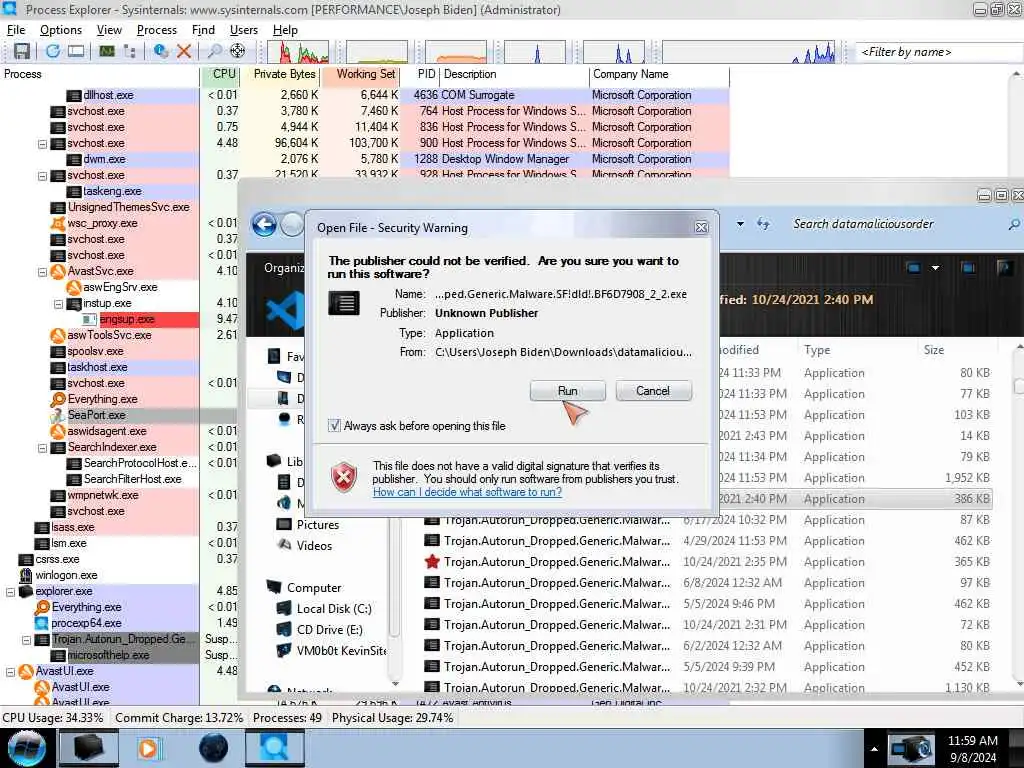Click the Process Explorer taskbar icon
Viewport: 1024px width, 768px height.
275,748
